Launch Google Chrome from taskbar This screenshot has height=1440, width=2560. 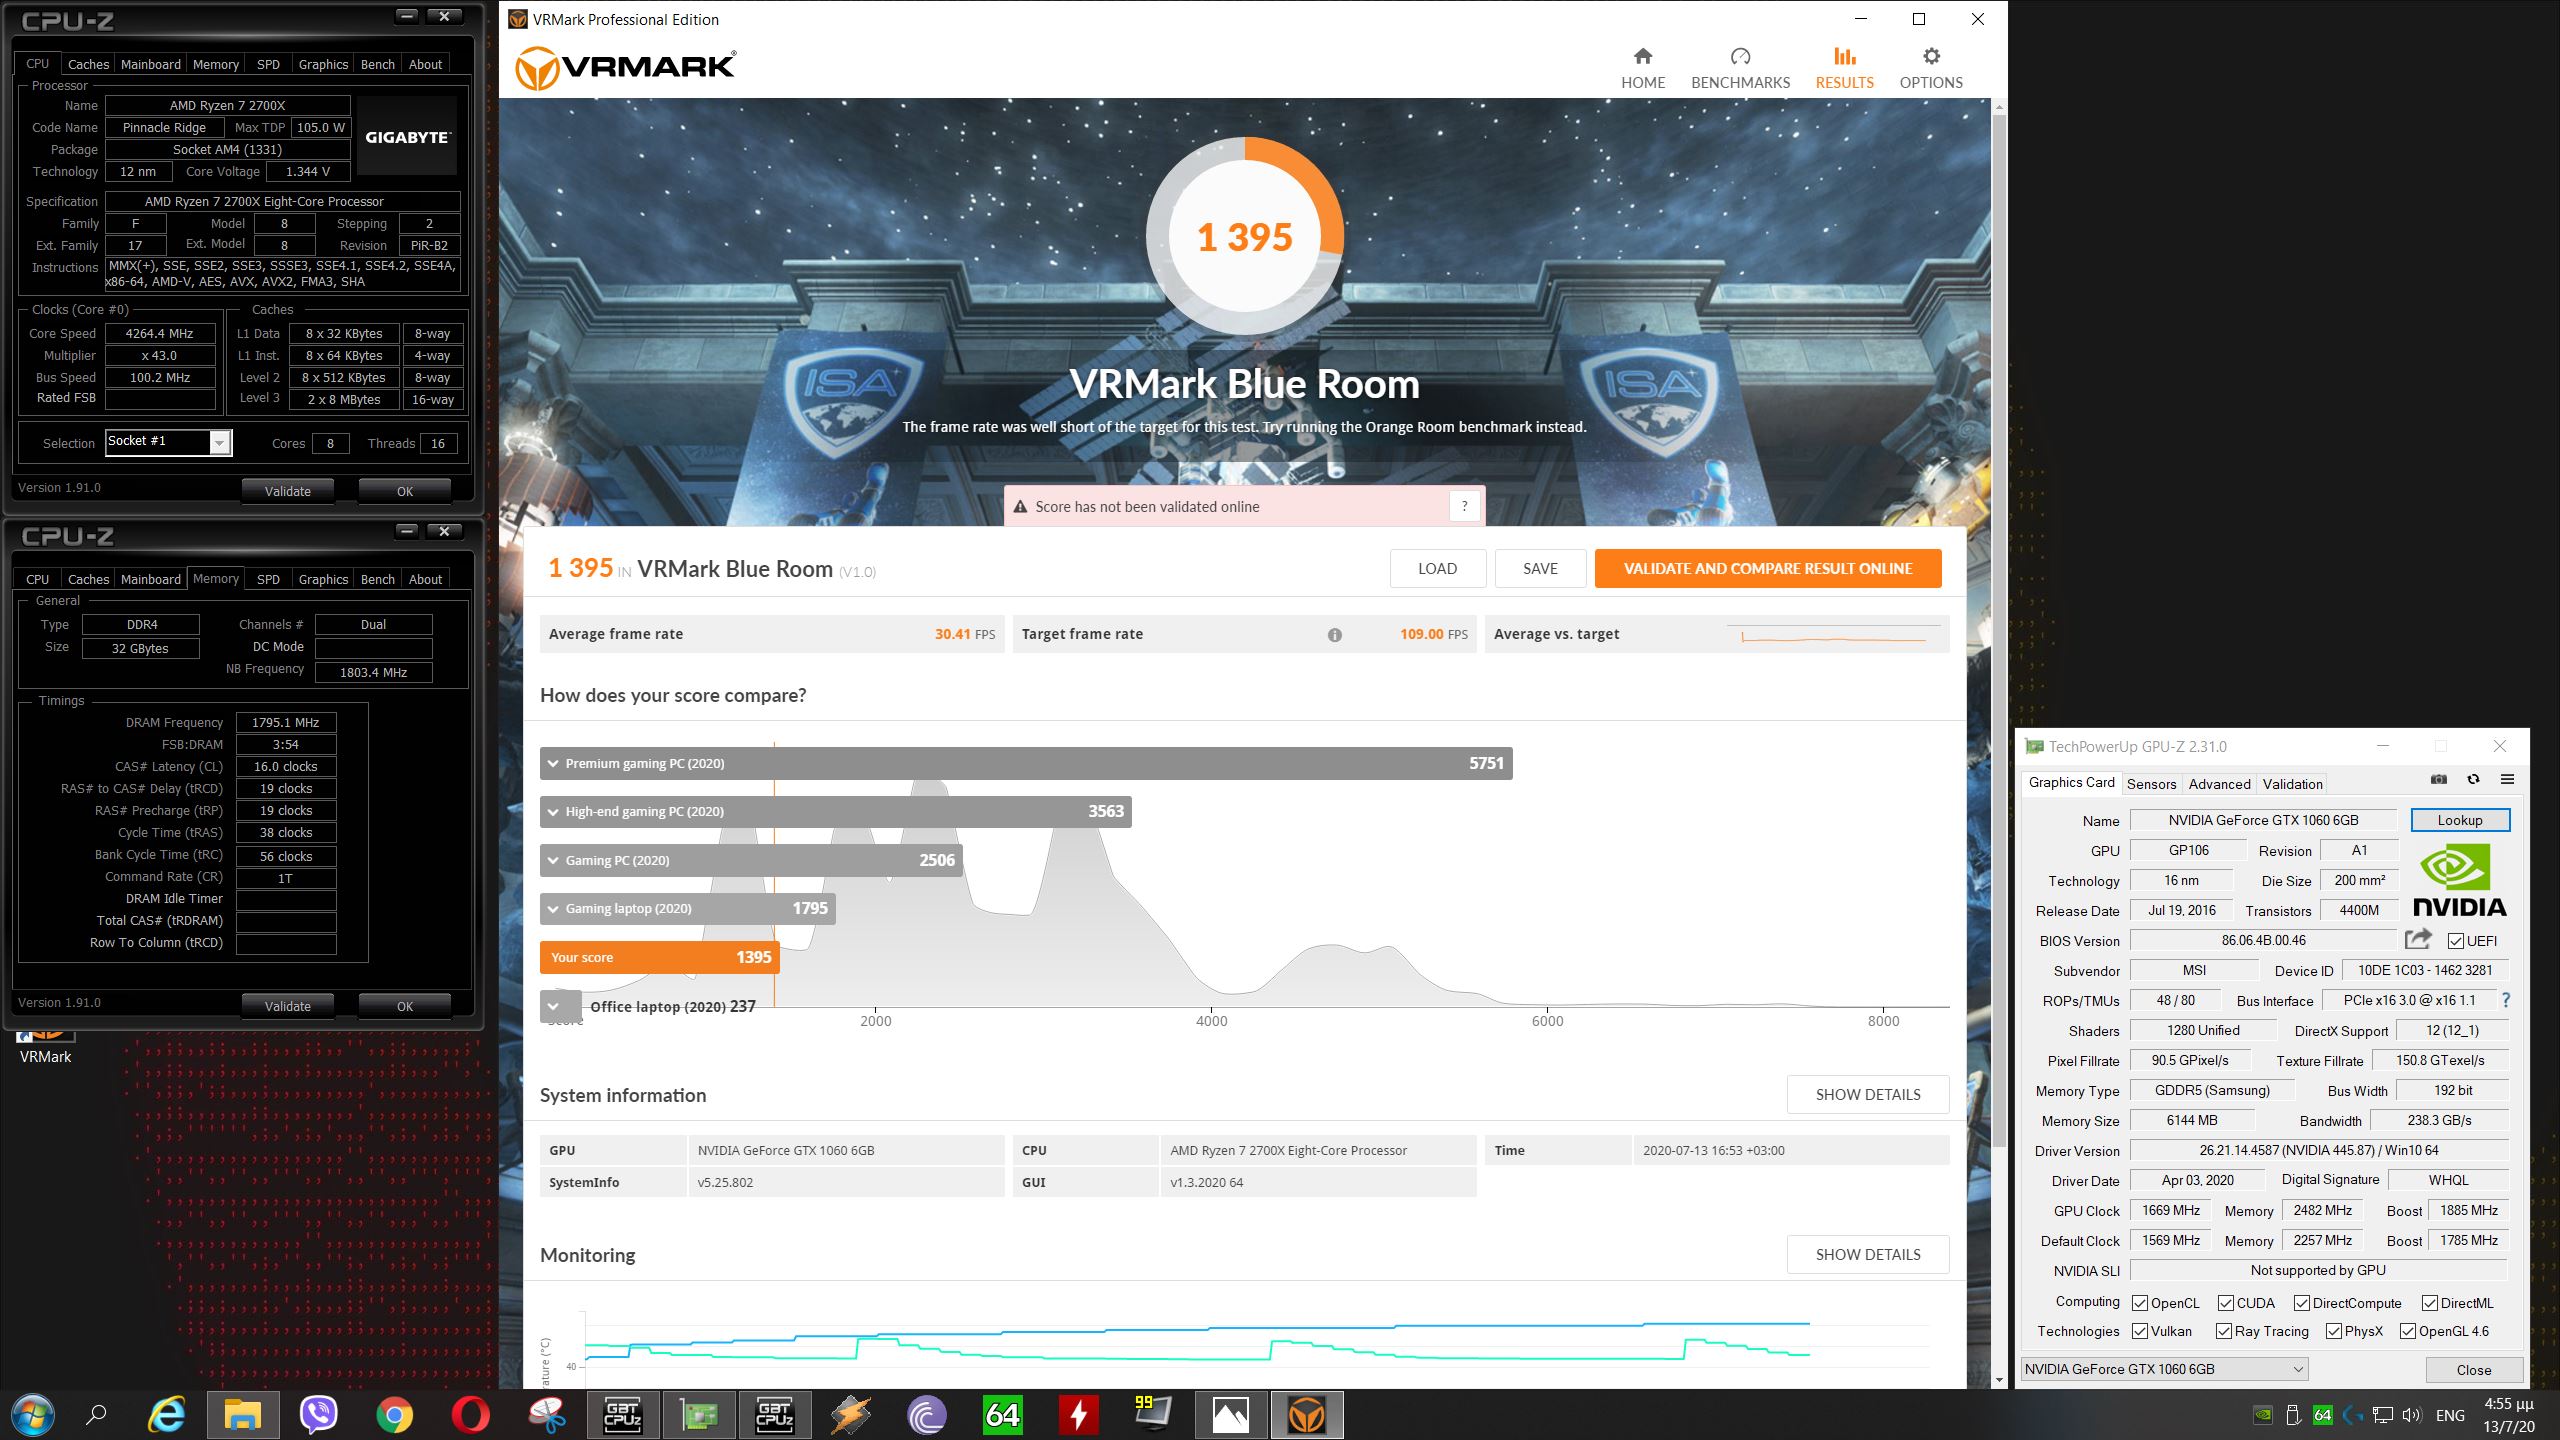[395, 1414]
